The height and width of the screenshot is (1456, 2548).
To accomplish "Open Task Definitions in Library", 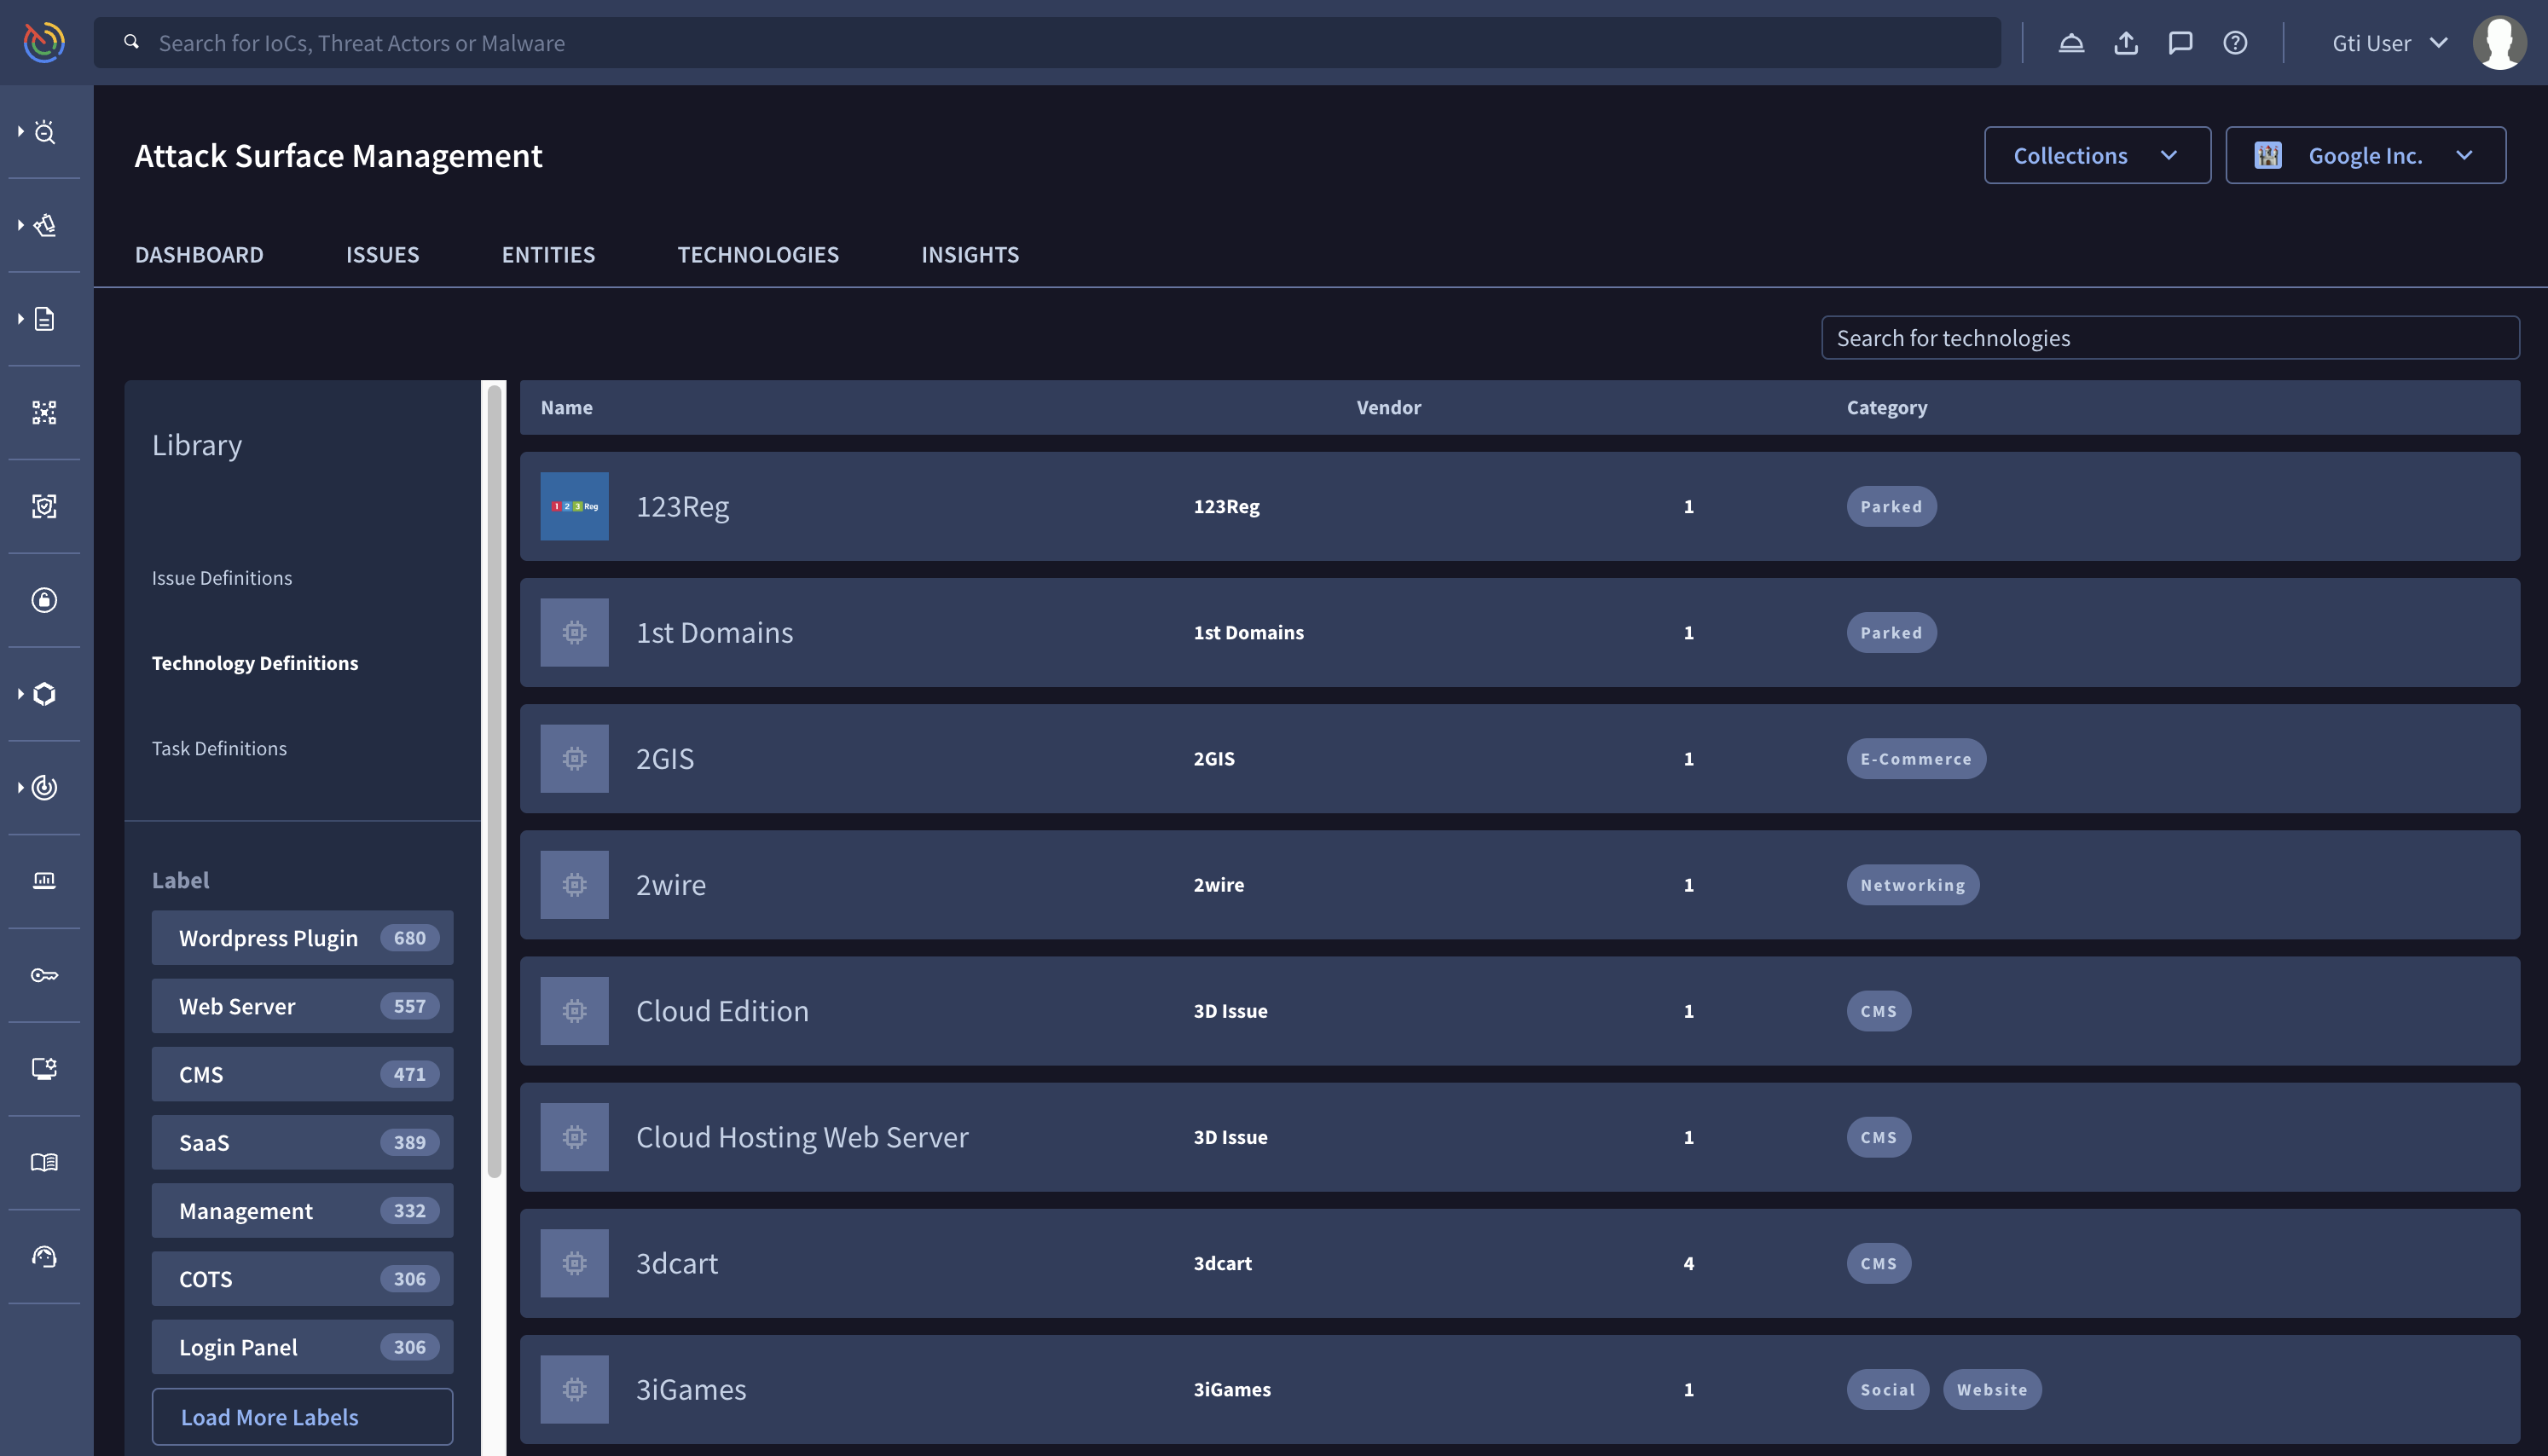I will pos(219,748).
